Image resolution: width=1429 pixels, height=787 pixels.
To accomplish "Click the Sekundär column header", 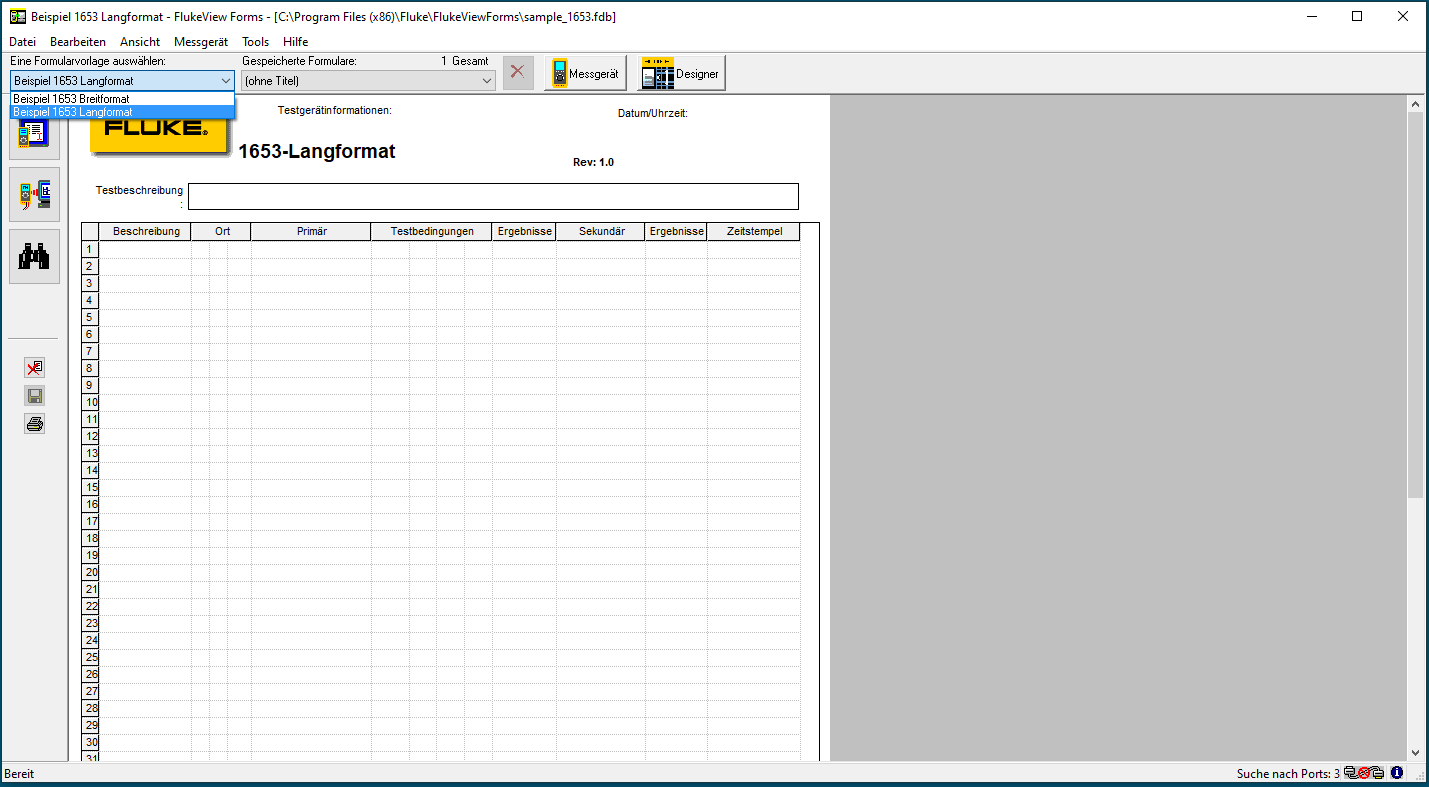I will (601, 231).
